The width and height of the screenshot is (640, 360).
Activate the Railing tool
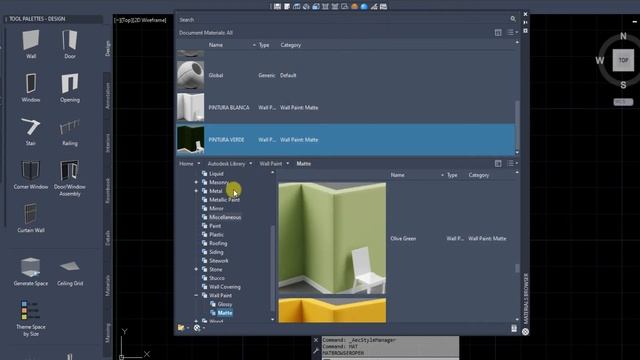tap(70, 131)
